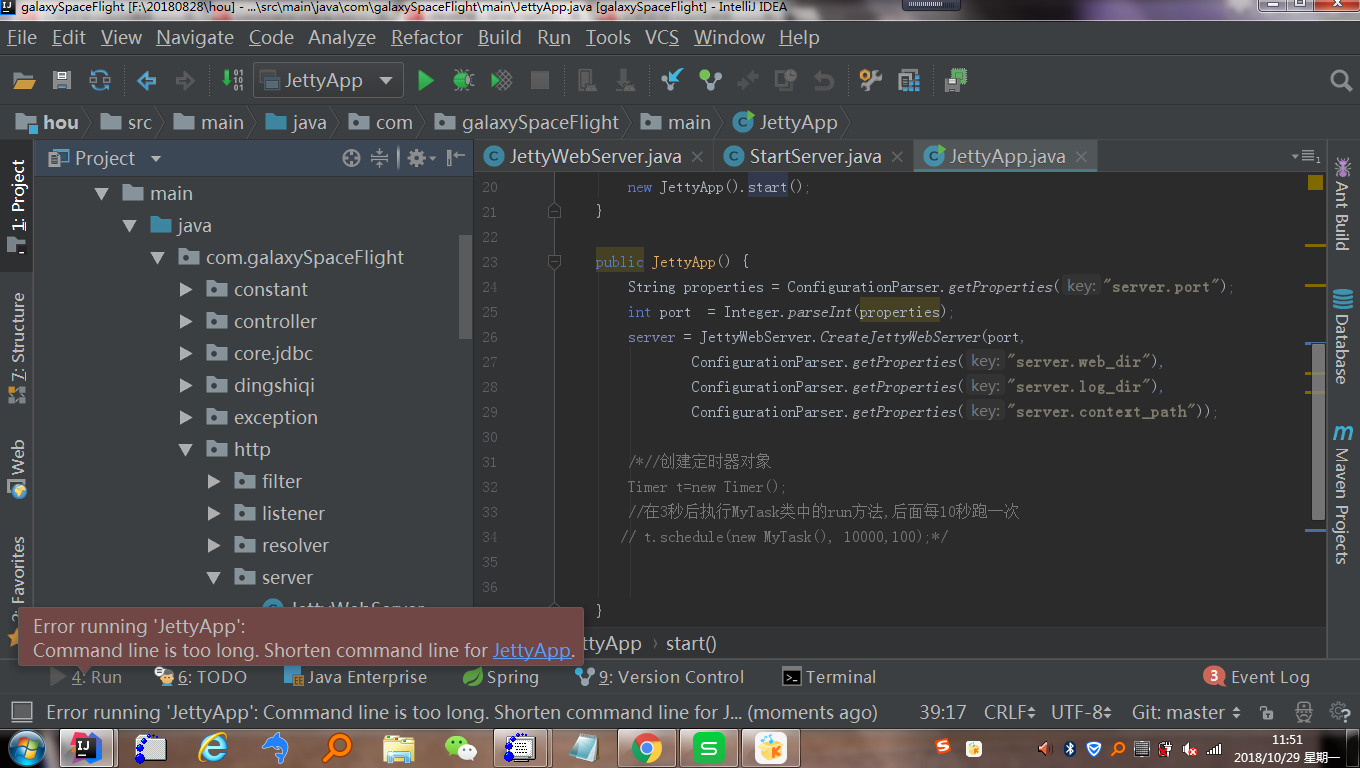Collapse the http package
The height and width of the screenshot is (768, 1360).
(x=185, y=449)
